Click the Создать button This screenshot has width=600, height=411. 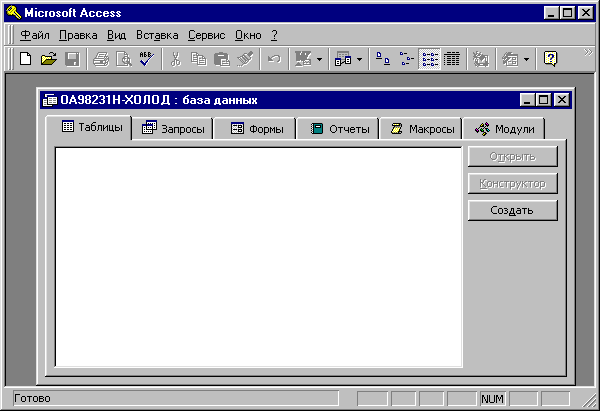[513, 210]
